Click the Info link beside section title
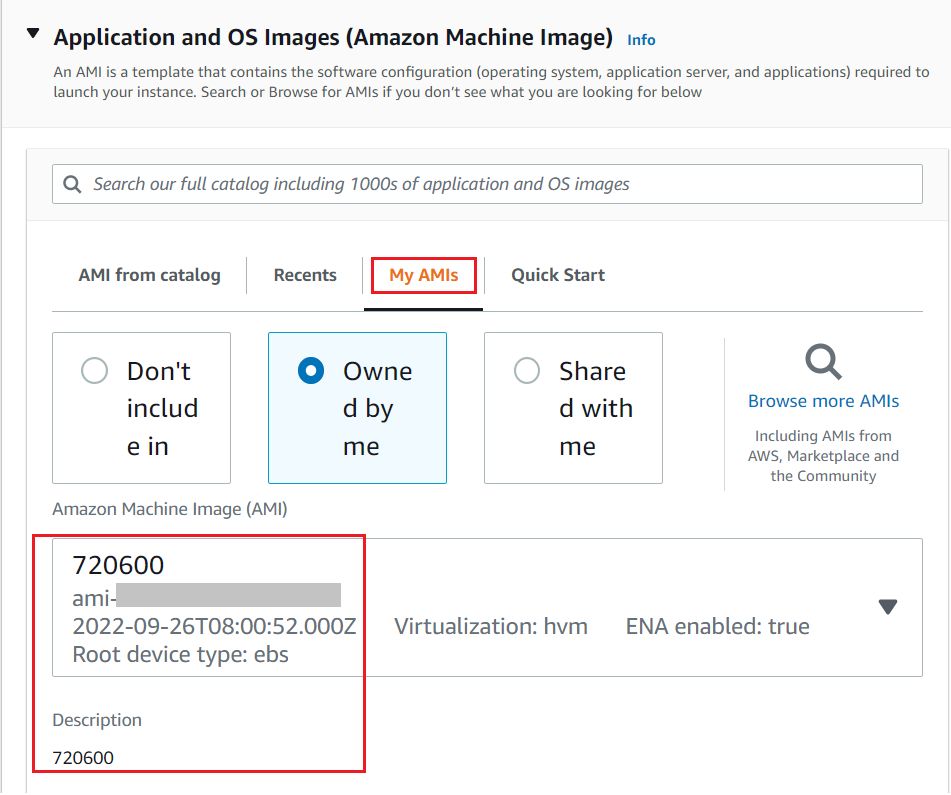The width and height of the screenshot is (951, 795). click(x=641, y=40)
